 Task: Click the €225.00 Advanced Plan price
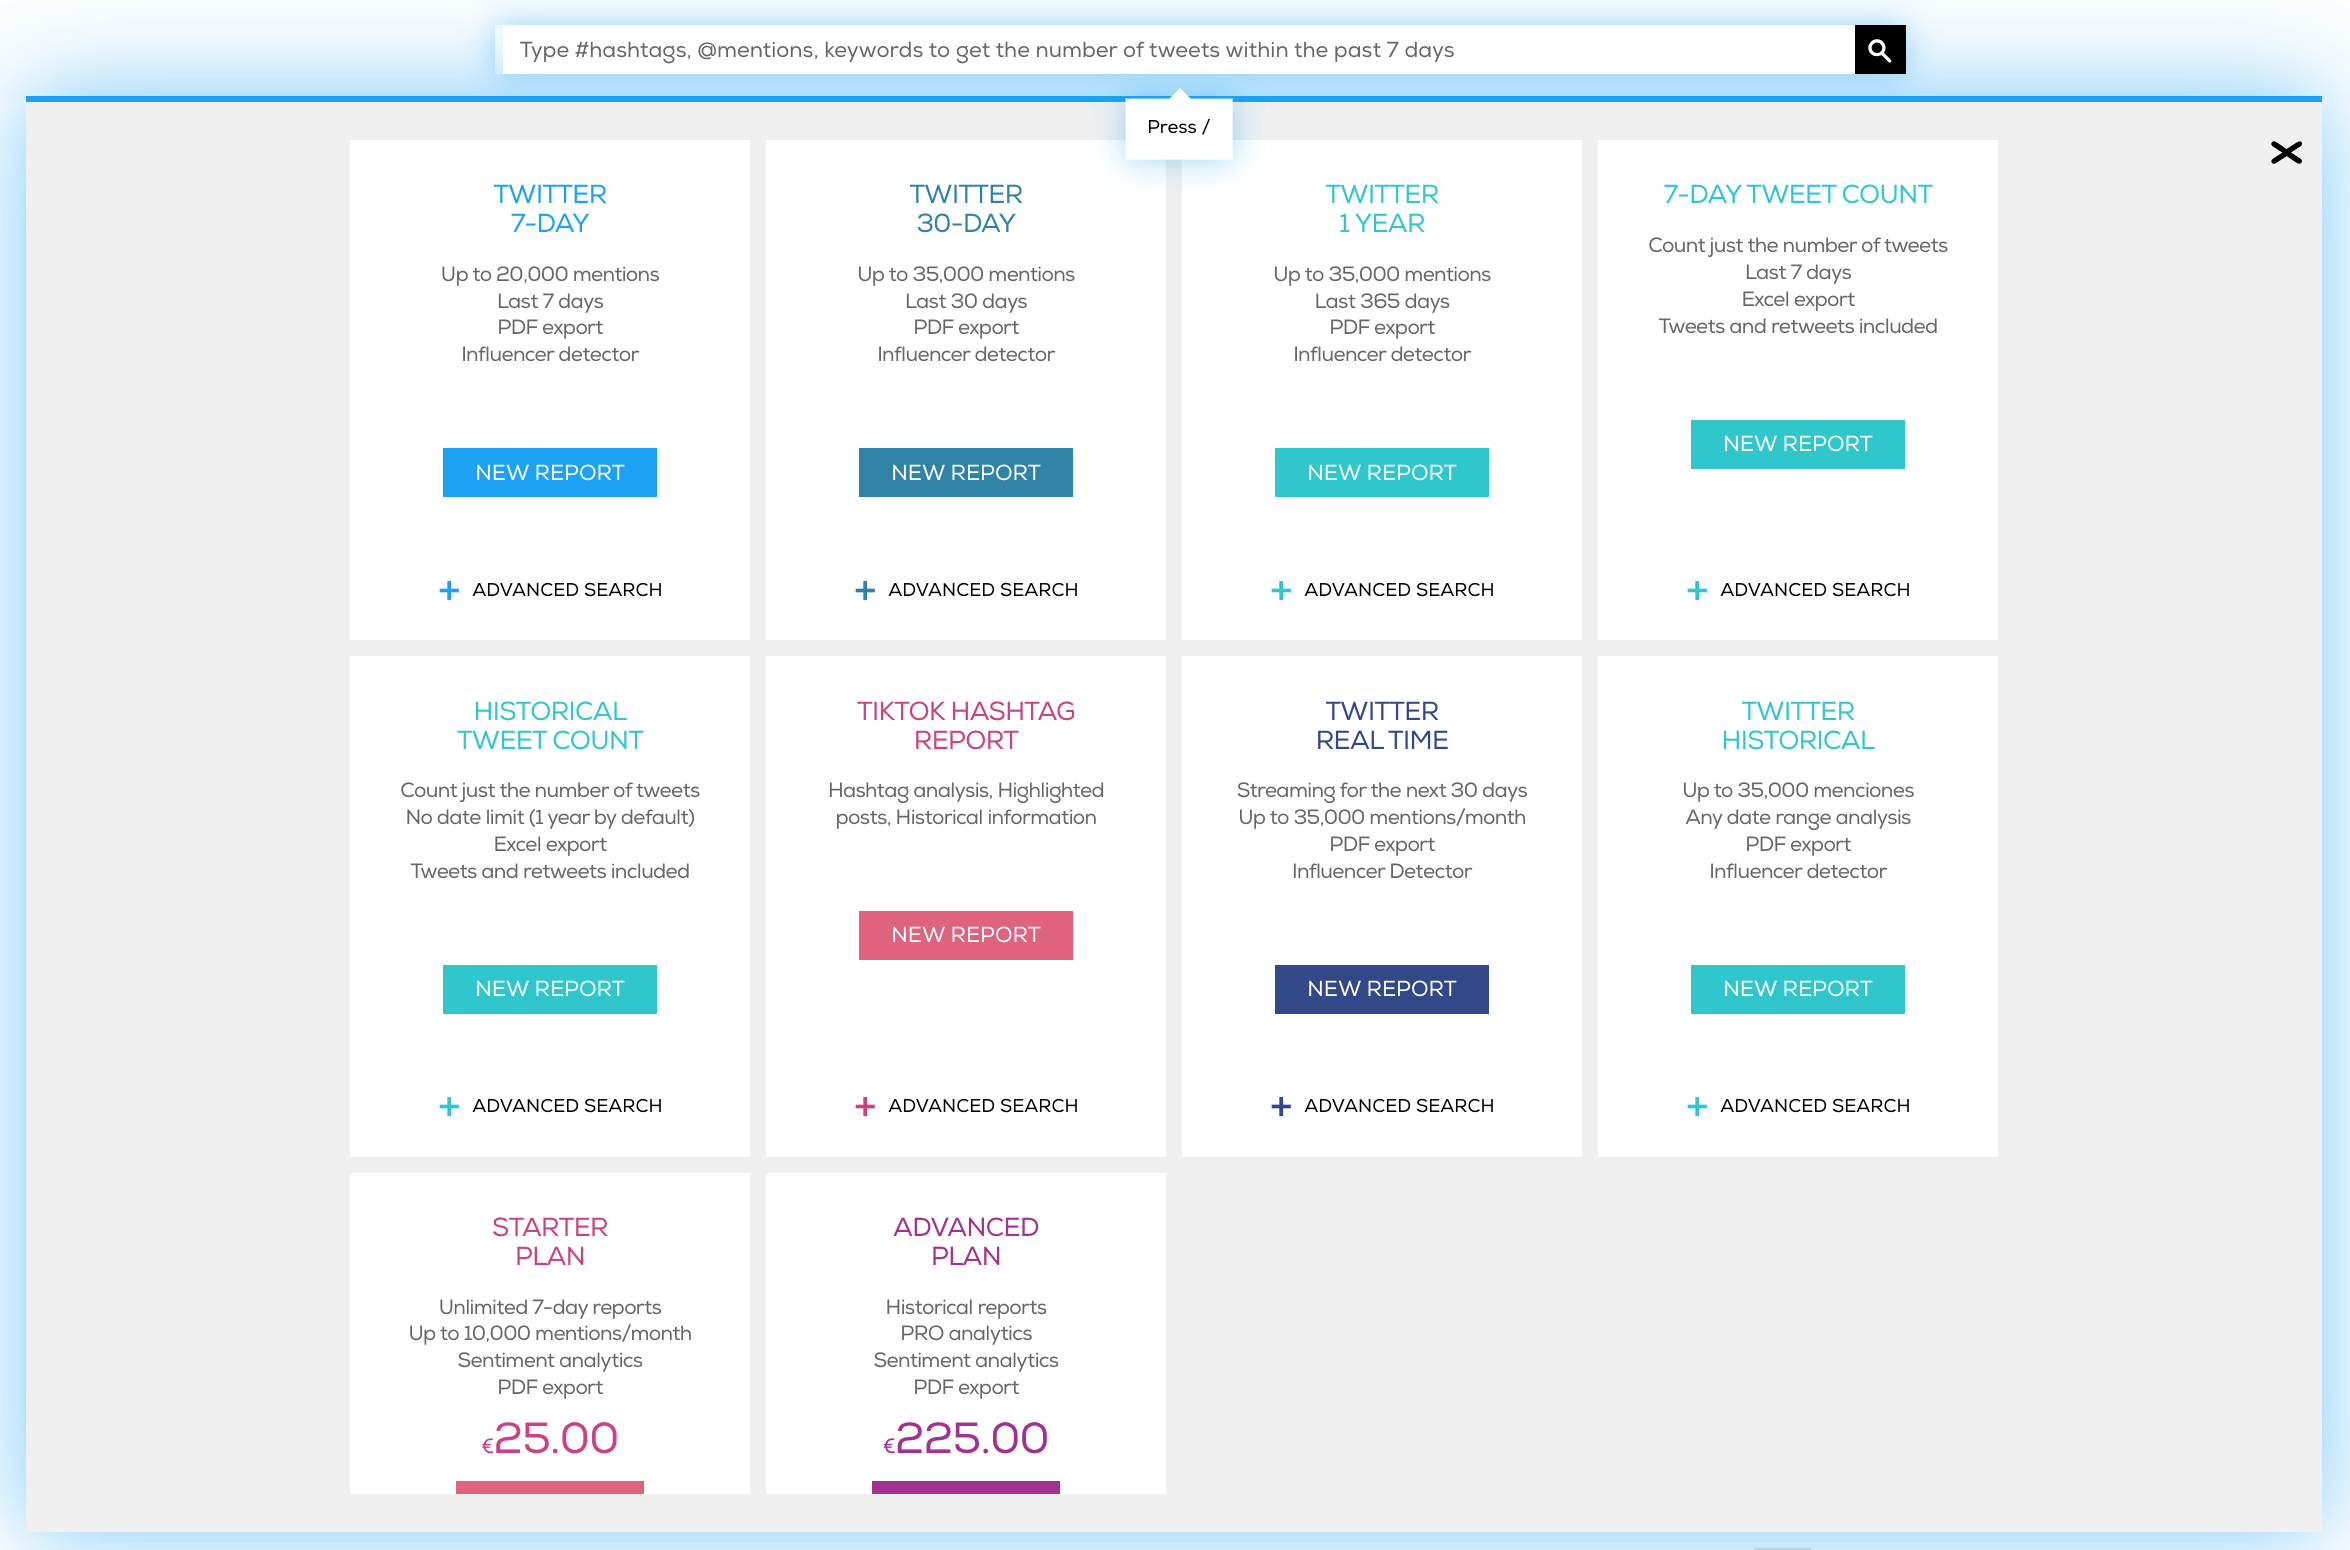pyautogui.click(x=966, y=1439)
